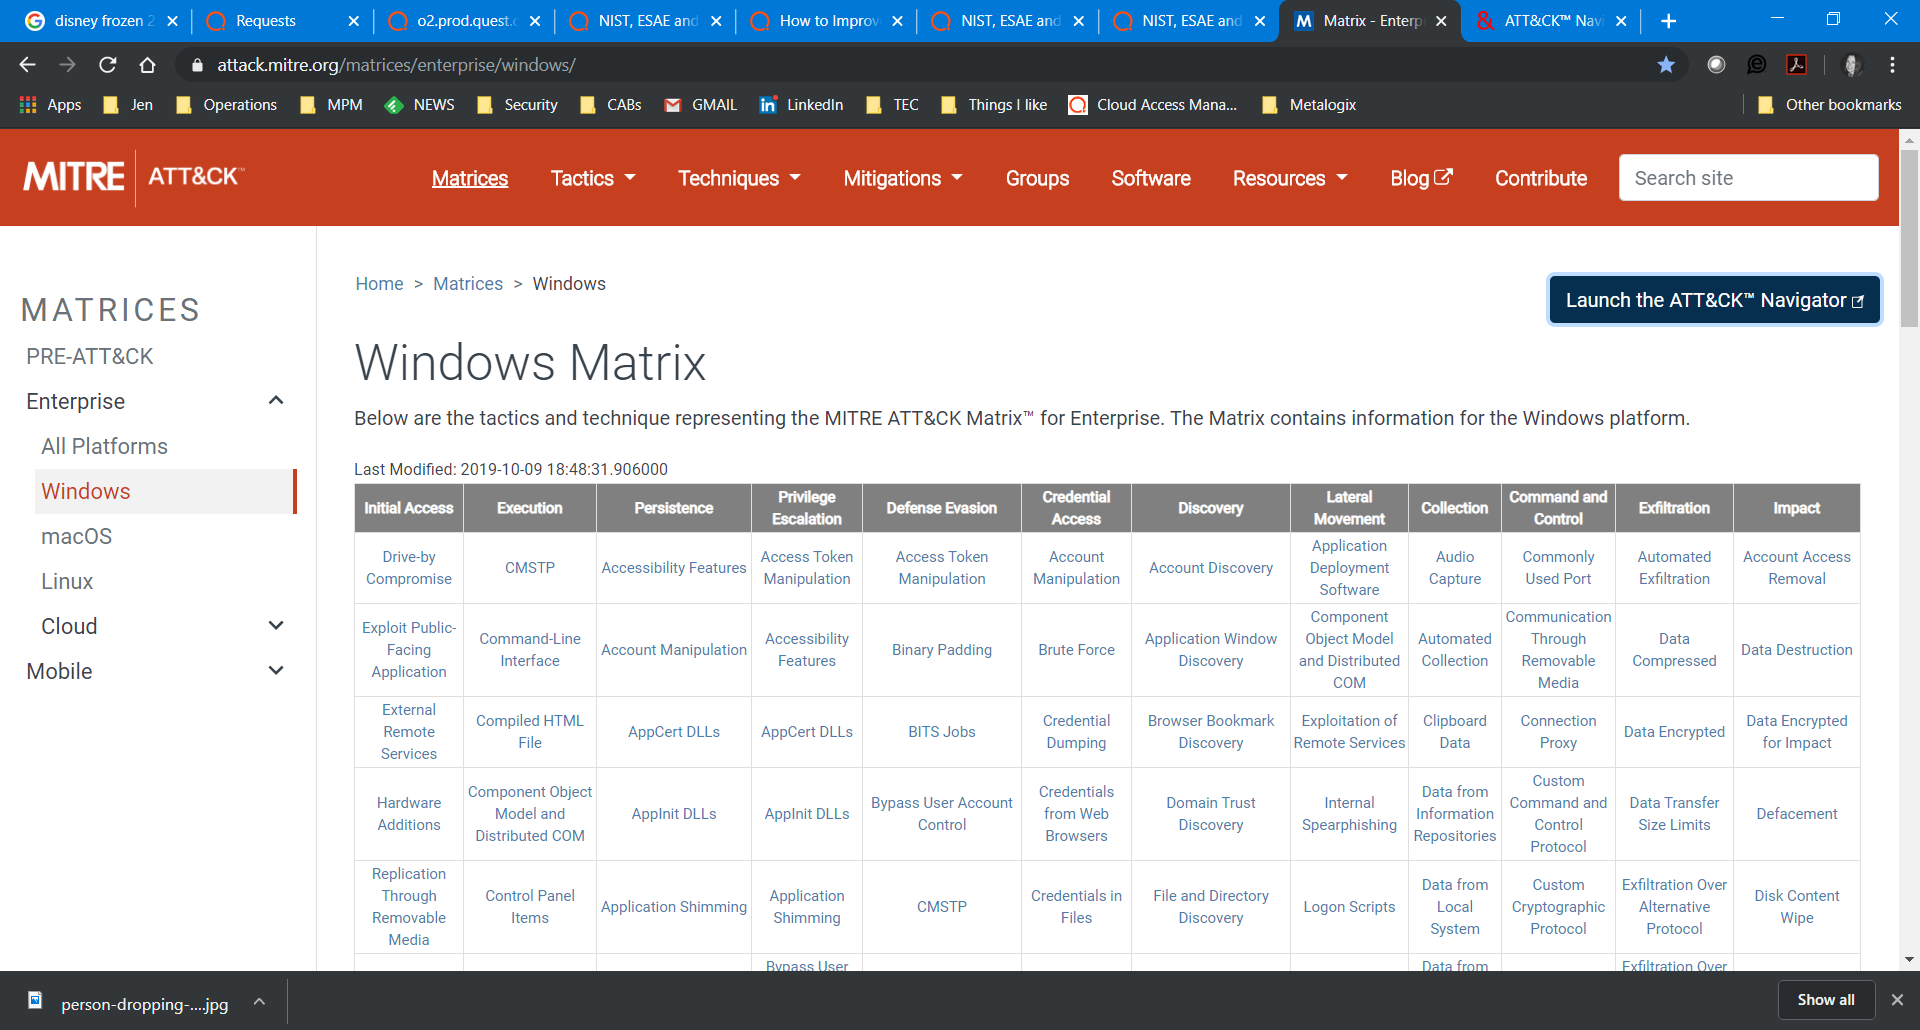Viewport: 1920px width, 1030px height.
Task: Click the browser forward arrow
Action: pos(67,65)
